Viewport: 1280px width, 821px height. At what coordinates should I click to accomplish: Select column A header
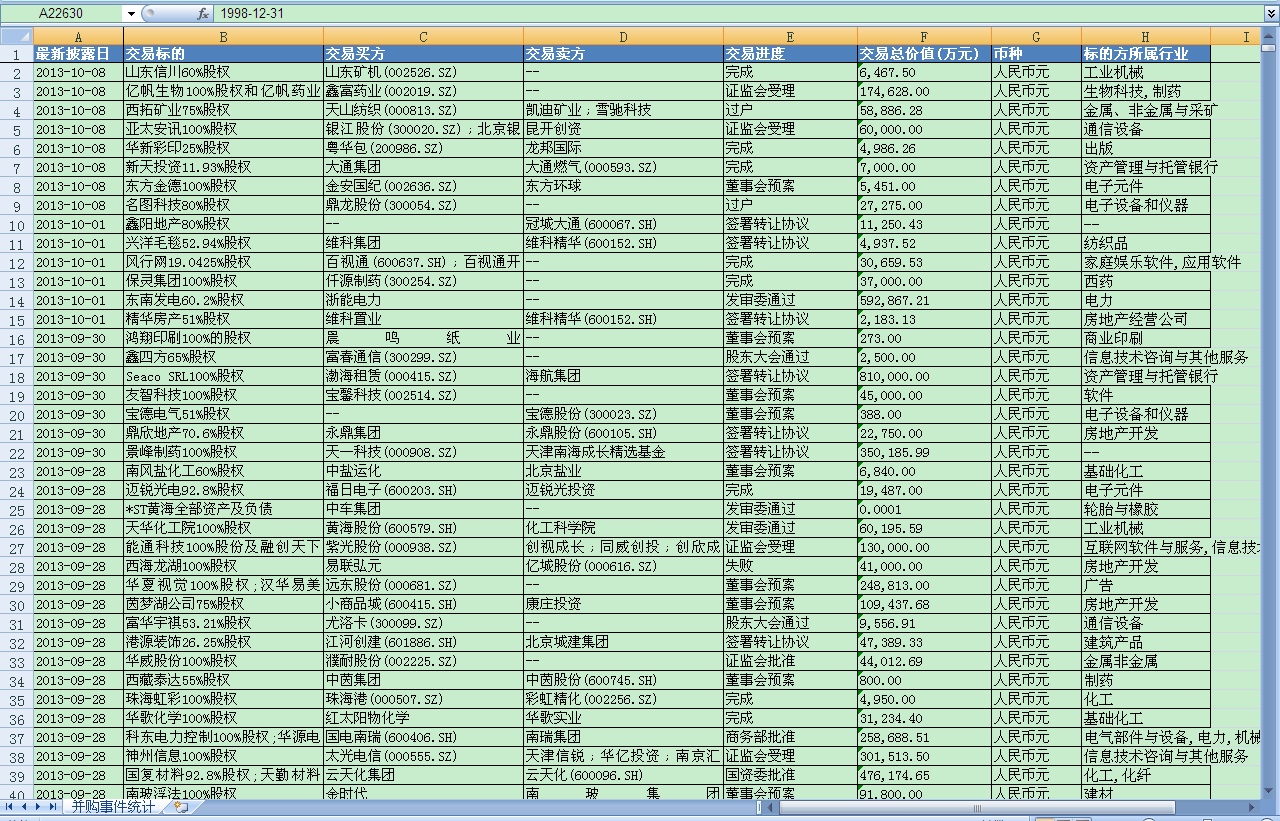[x=78, y=37]
